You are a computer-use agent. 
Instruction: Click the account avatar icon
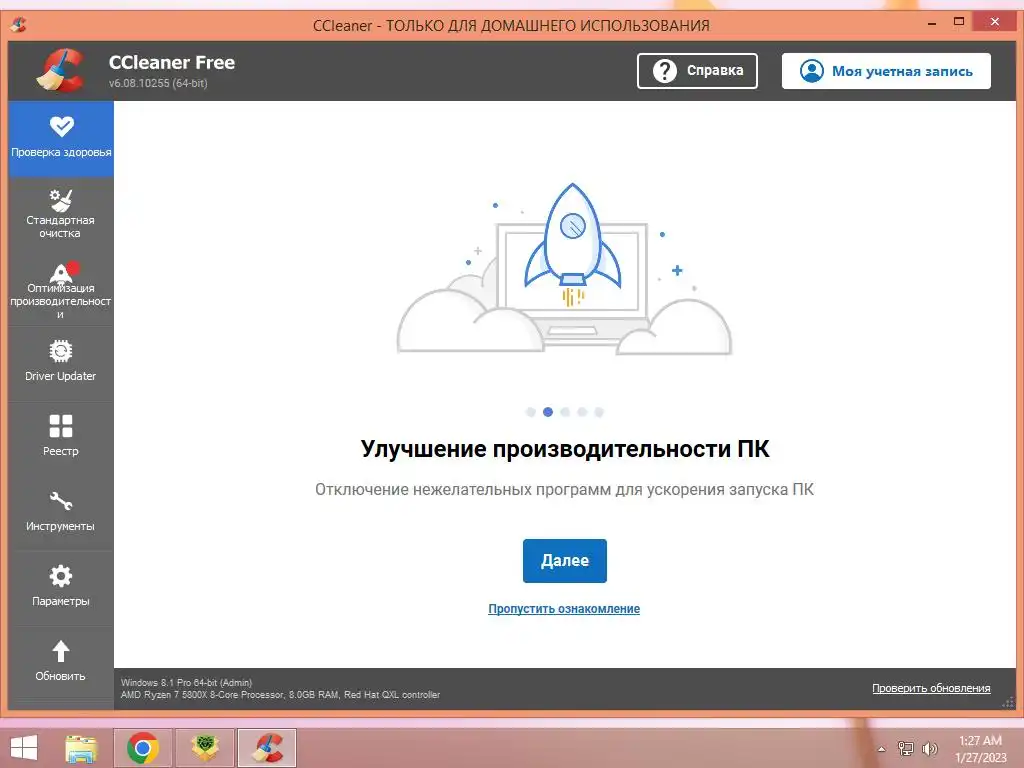pos(812,71)
